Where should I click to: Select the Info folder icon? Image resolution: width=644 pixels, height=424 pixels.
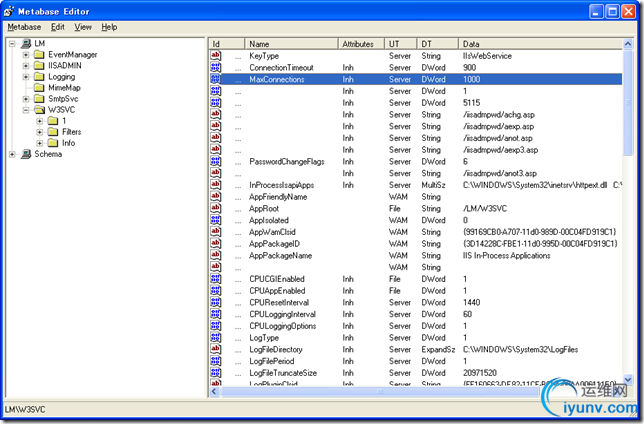click(53, 143)
